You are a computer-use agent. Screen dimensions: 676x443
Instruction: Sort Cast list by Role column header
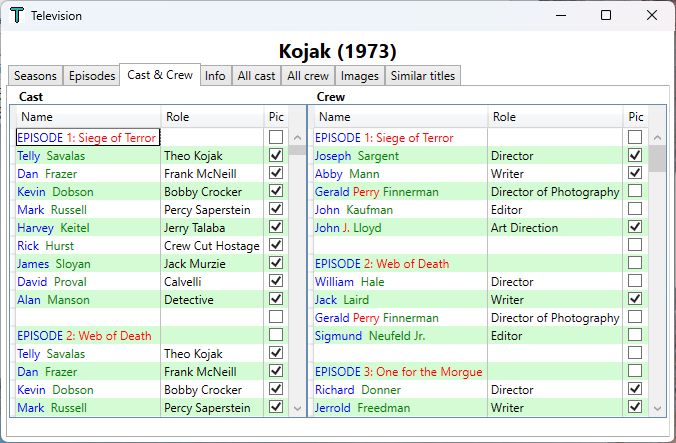click(212, 117)
